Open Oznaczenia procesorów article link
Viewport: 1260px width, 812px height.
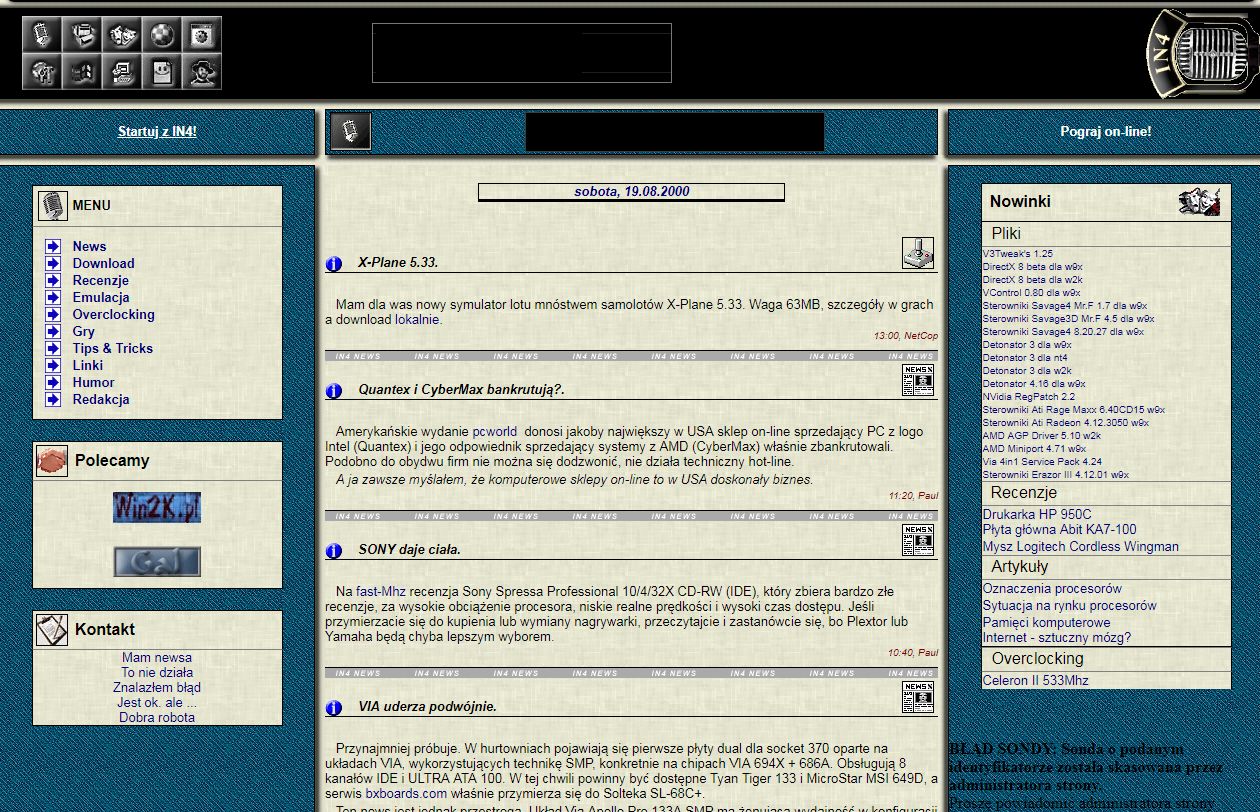1052,590
